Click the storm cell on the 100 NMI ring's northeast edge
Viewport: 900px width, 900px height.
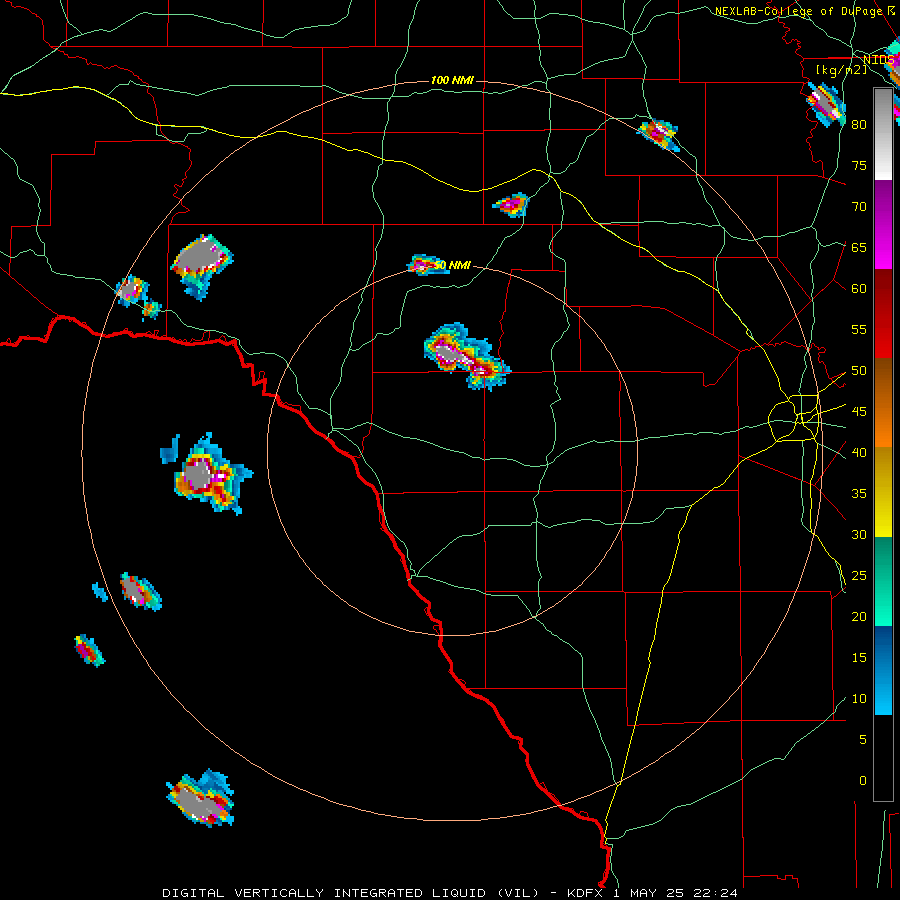point(659,134)
